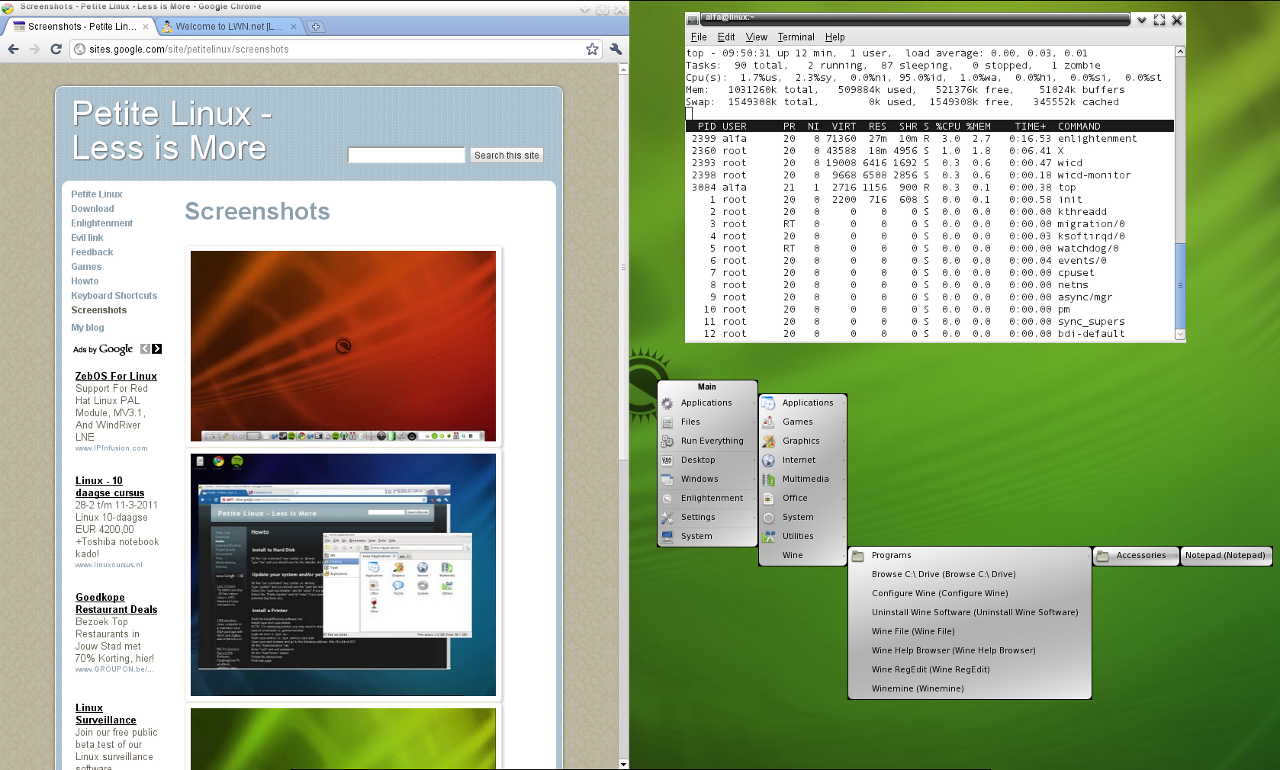Screen dimensions: 1280x770
Task: Click the terminal window icon in its title bar
Action: tap(694, 19)
